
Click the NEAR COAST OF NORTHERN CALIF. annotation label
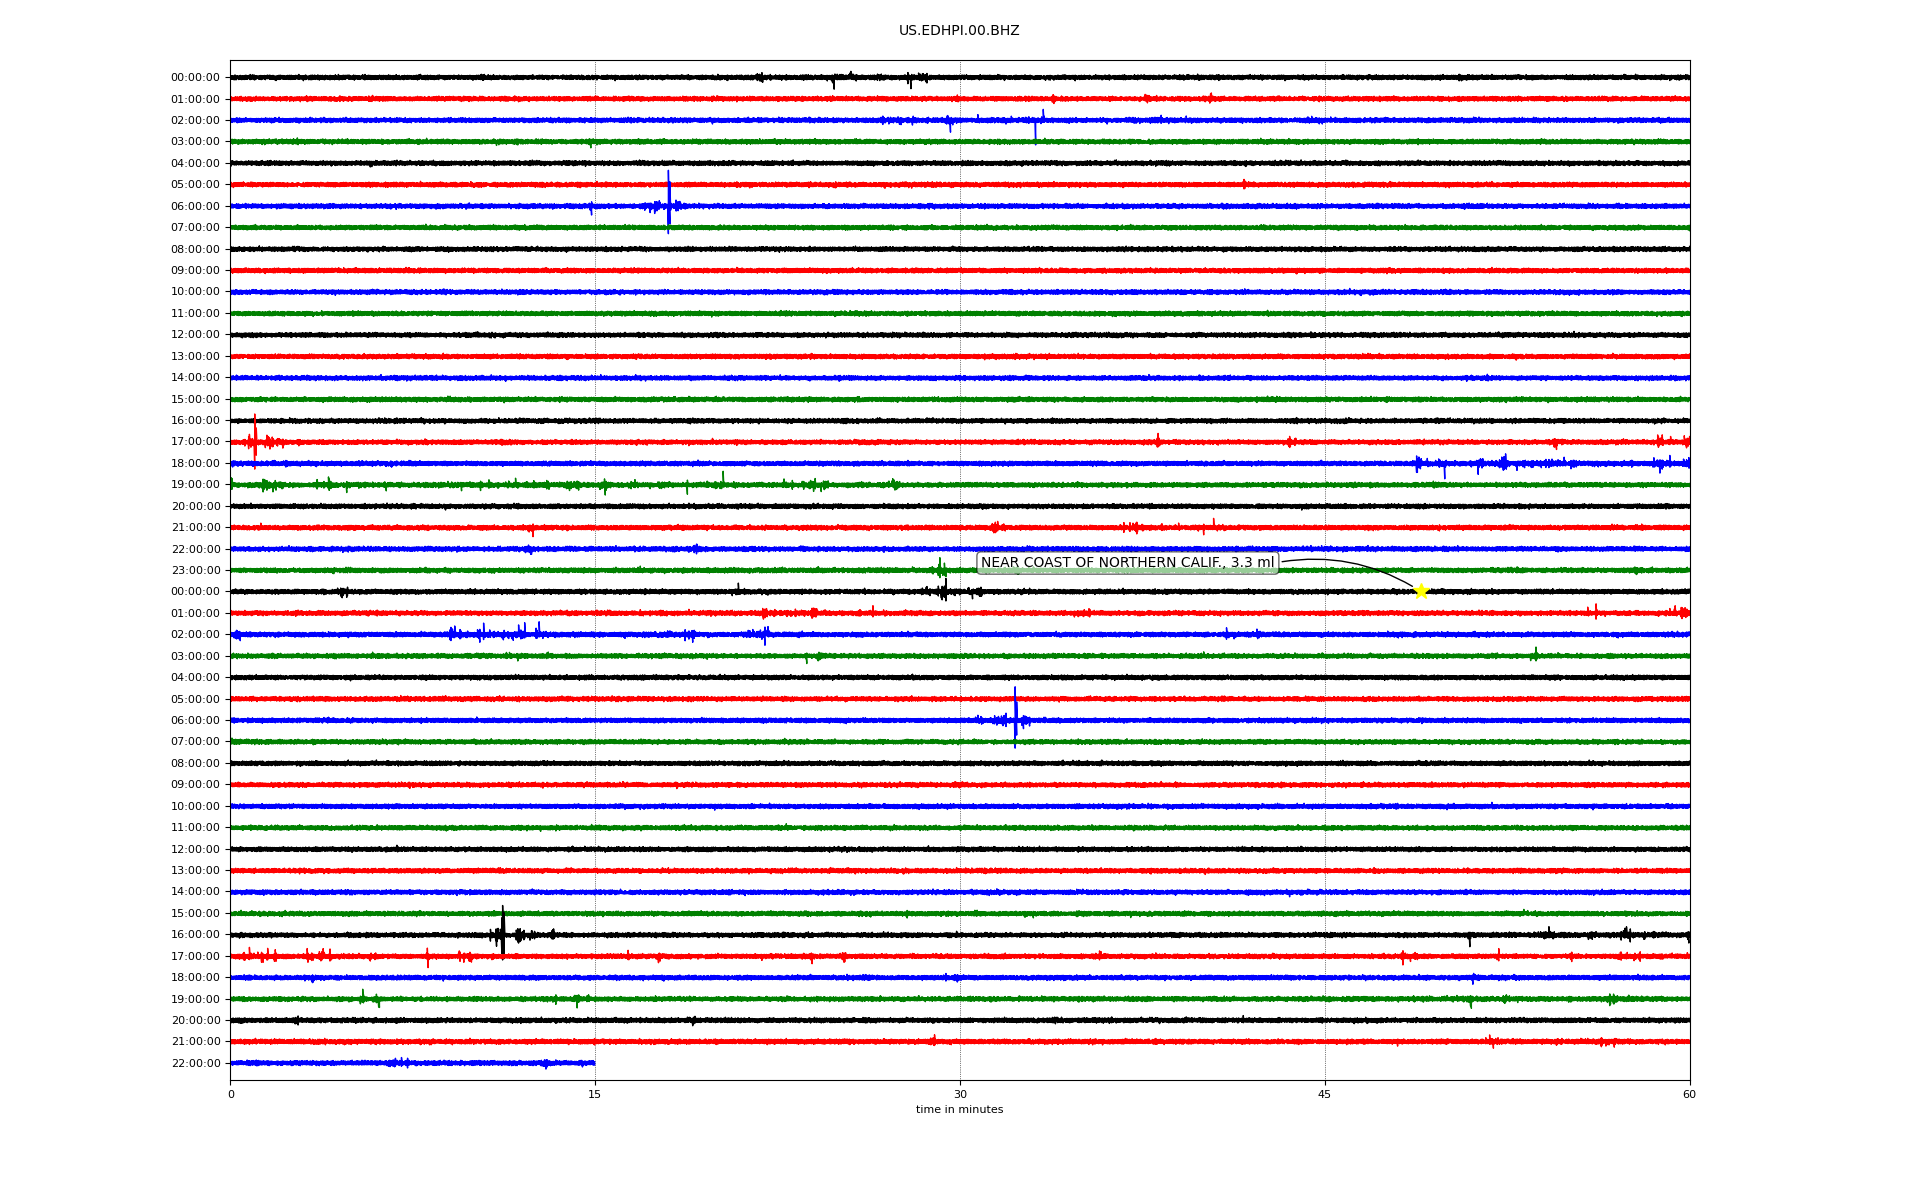point(1127,563)
